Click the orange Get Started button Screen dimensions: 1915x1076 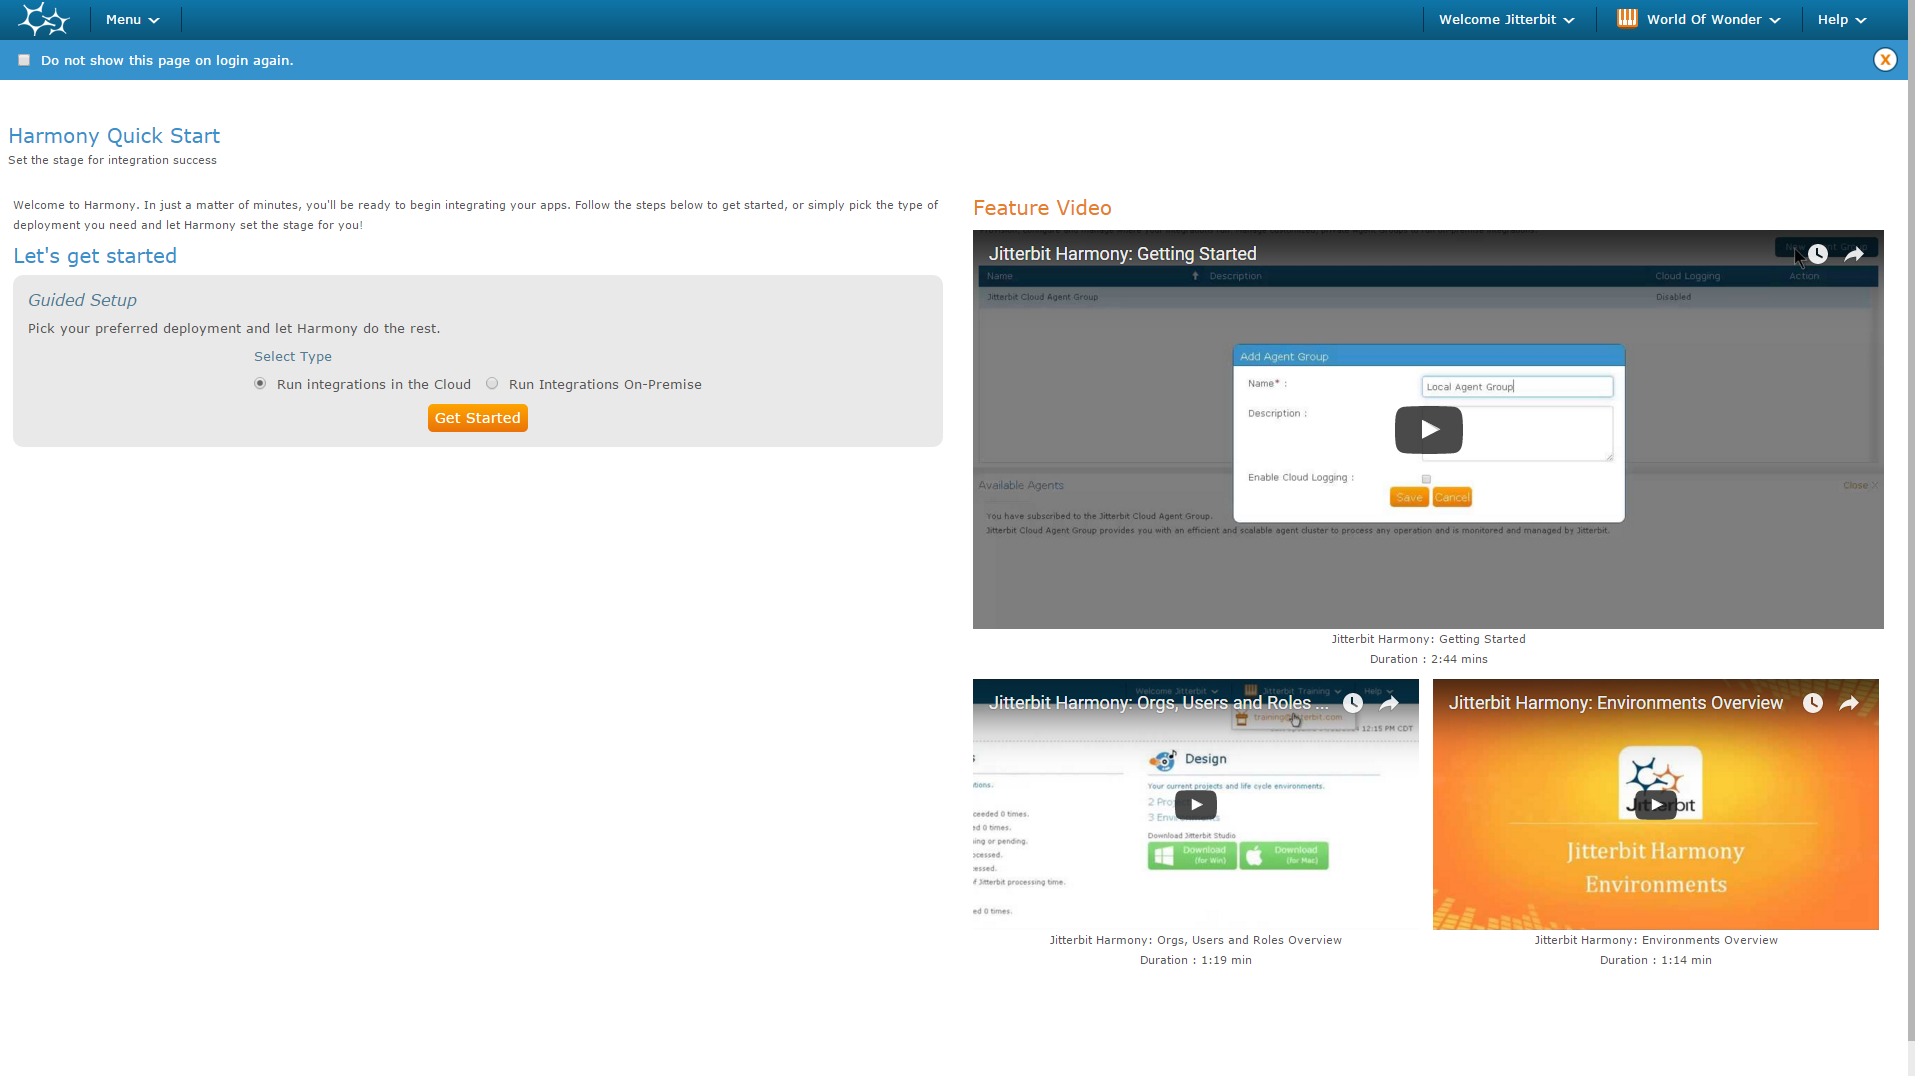tap(477, 418)
